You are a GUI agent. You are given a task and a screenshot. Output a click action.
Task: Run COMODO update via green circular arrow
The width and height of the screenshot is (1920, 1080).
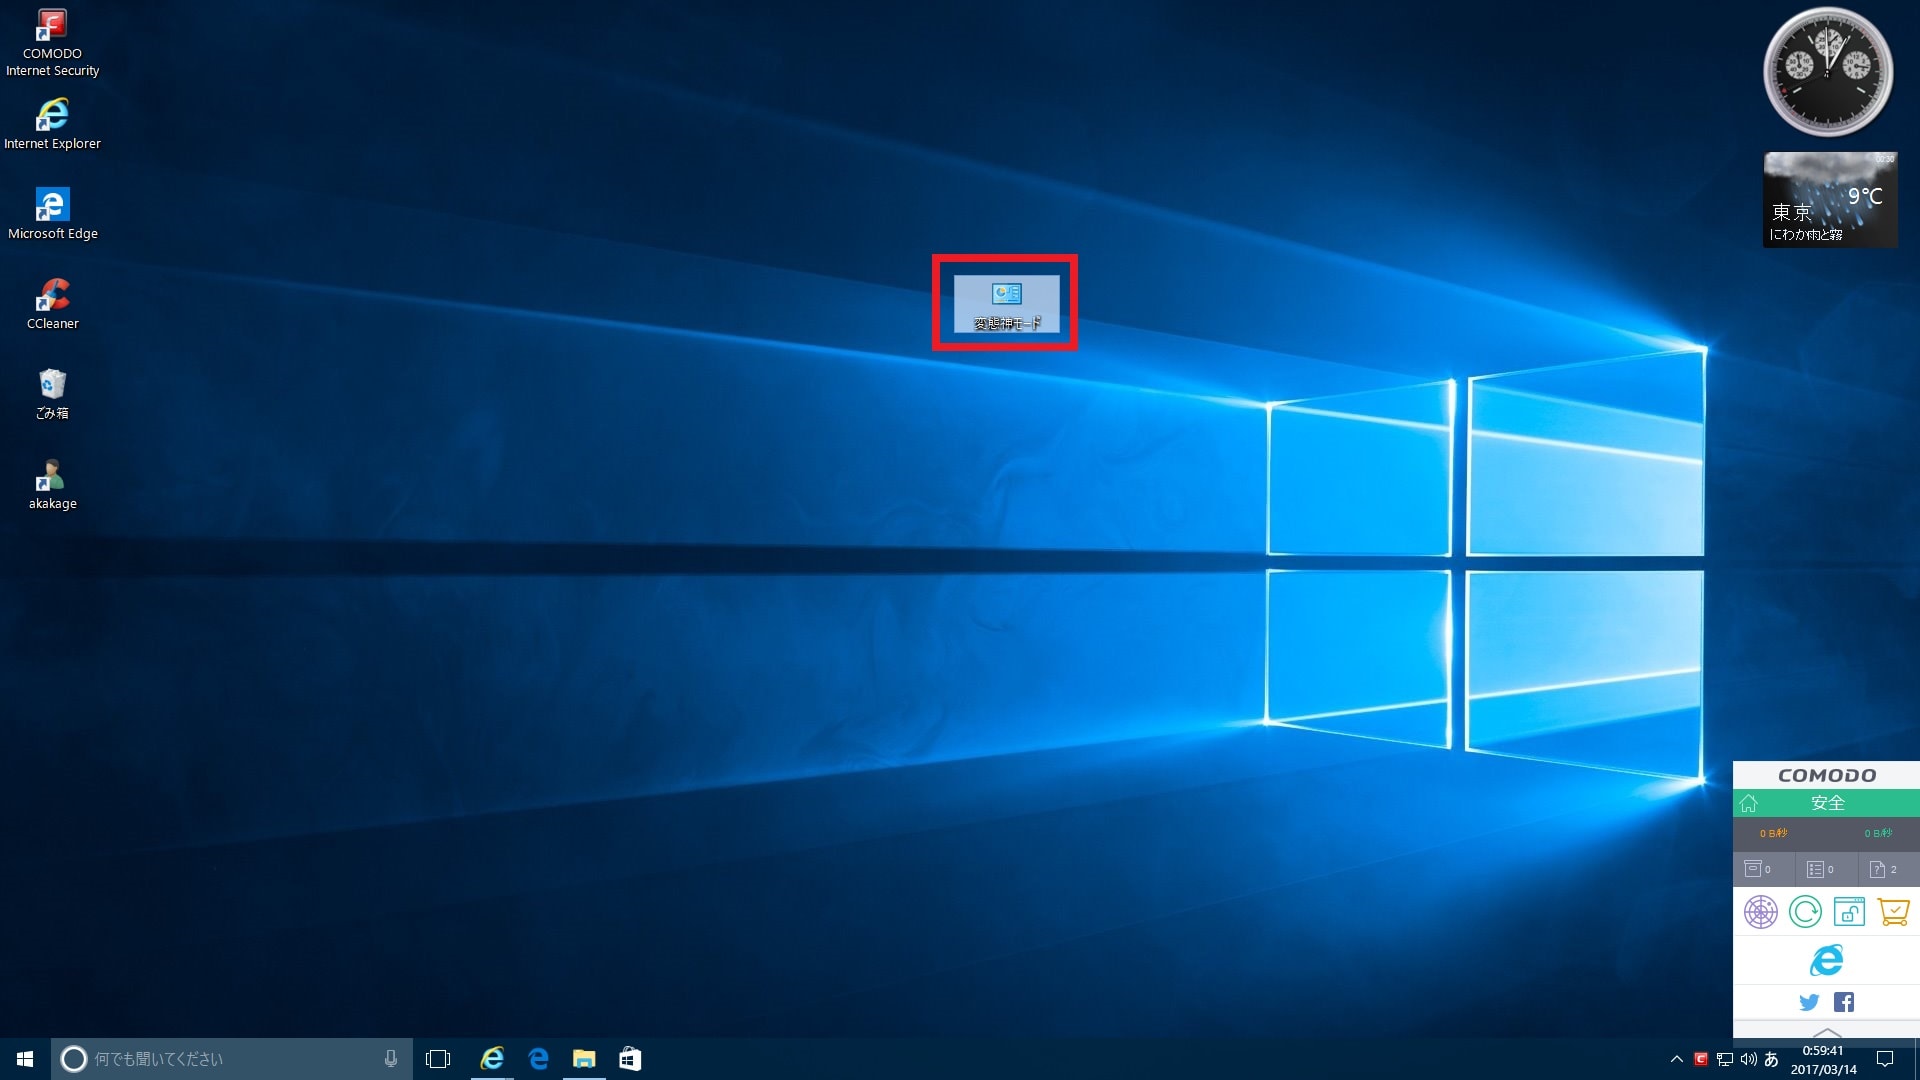click(x=1805, y=912)
